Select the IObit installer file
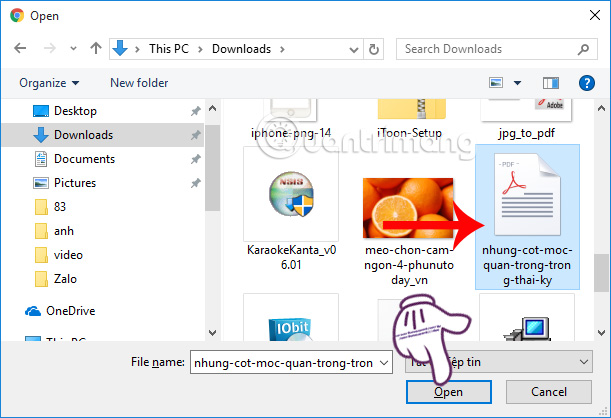Viewport: 611px width, 418px height. [291, 317]
